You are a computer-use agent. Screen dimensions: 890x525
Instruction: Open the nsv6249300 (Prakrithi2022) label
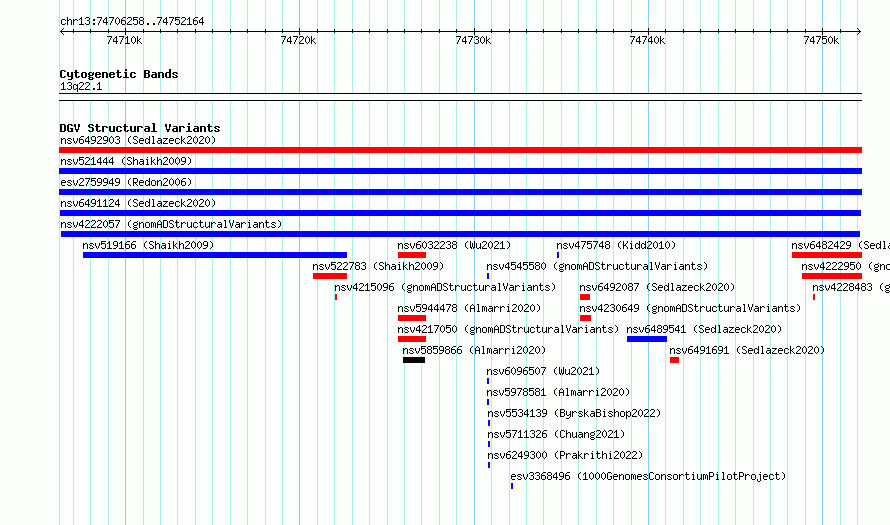tap(565, 455)
